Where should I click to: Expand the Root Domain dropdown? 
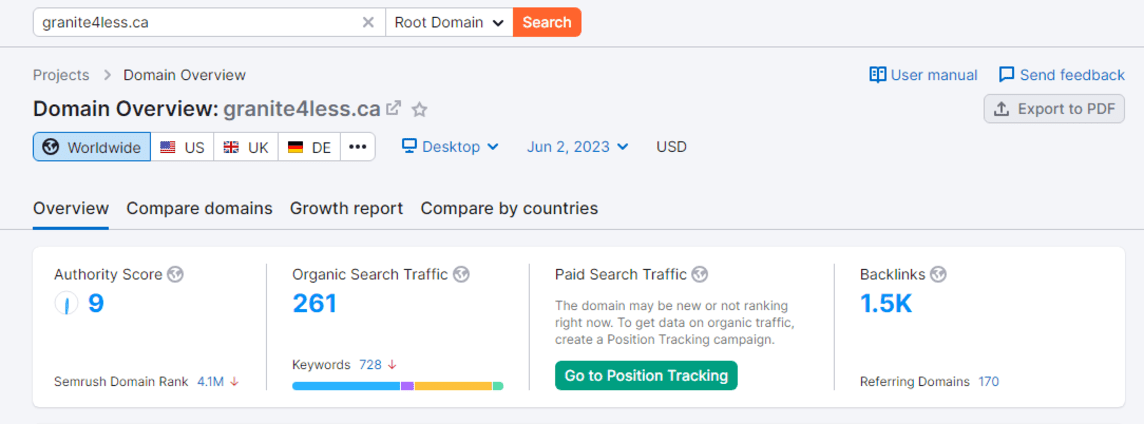click(x=449, y=22)
